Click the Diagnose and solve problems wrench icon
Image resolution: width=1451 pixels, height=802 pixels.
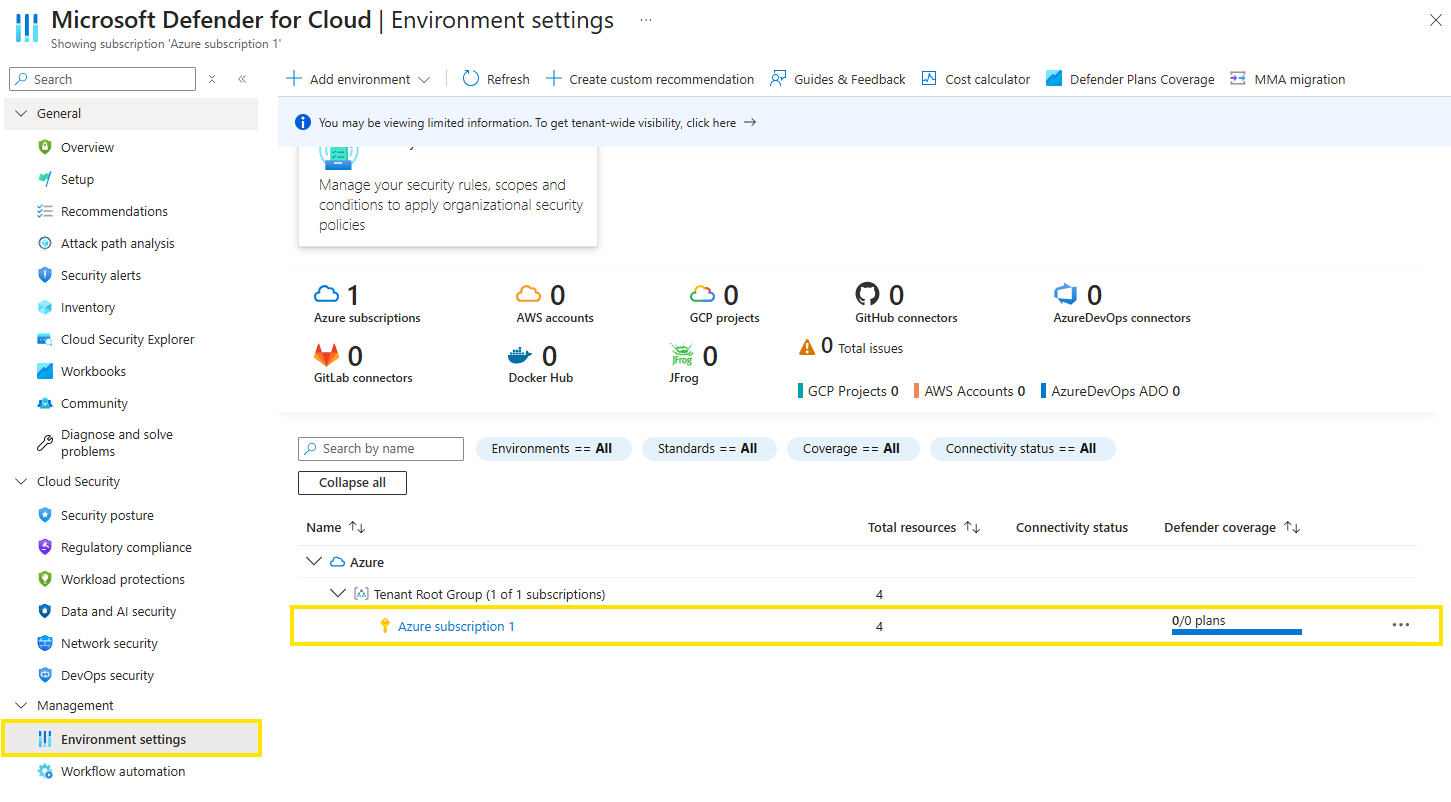coord(44,443)
